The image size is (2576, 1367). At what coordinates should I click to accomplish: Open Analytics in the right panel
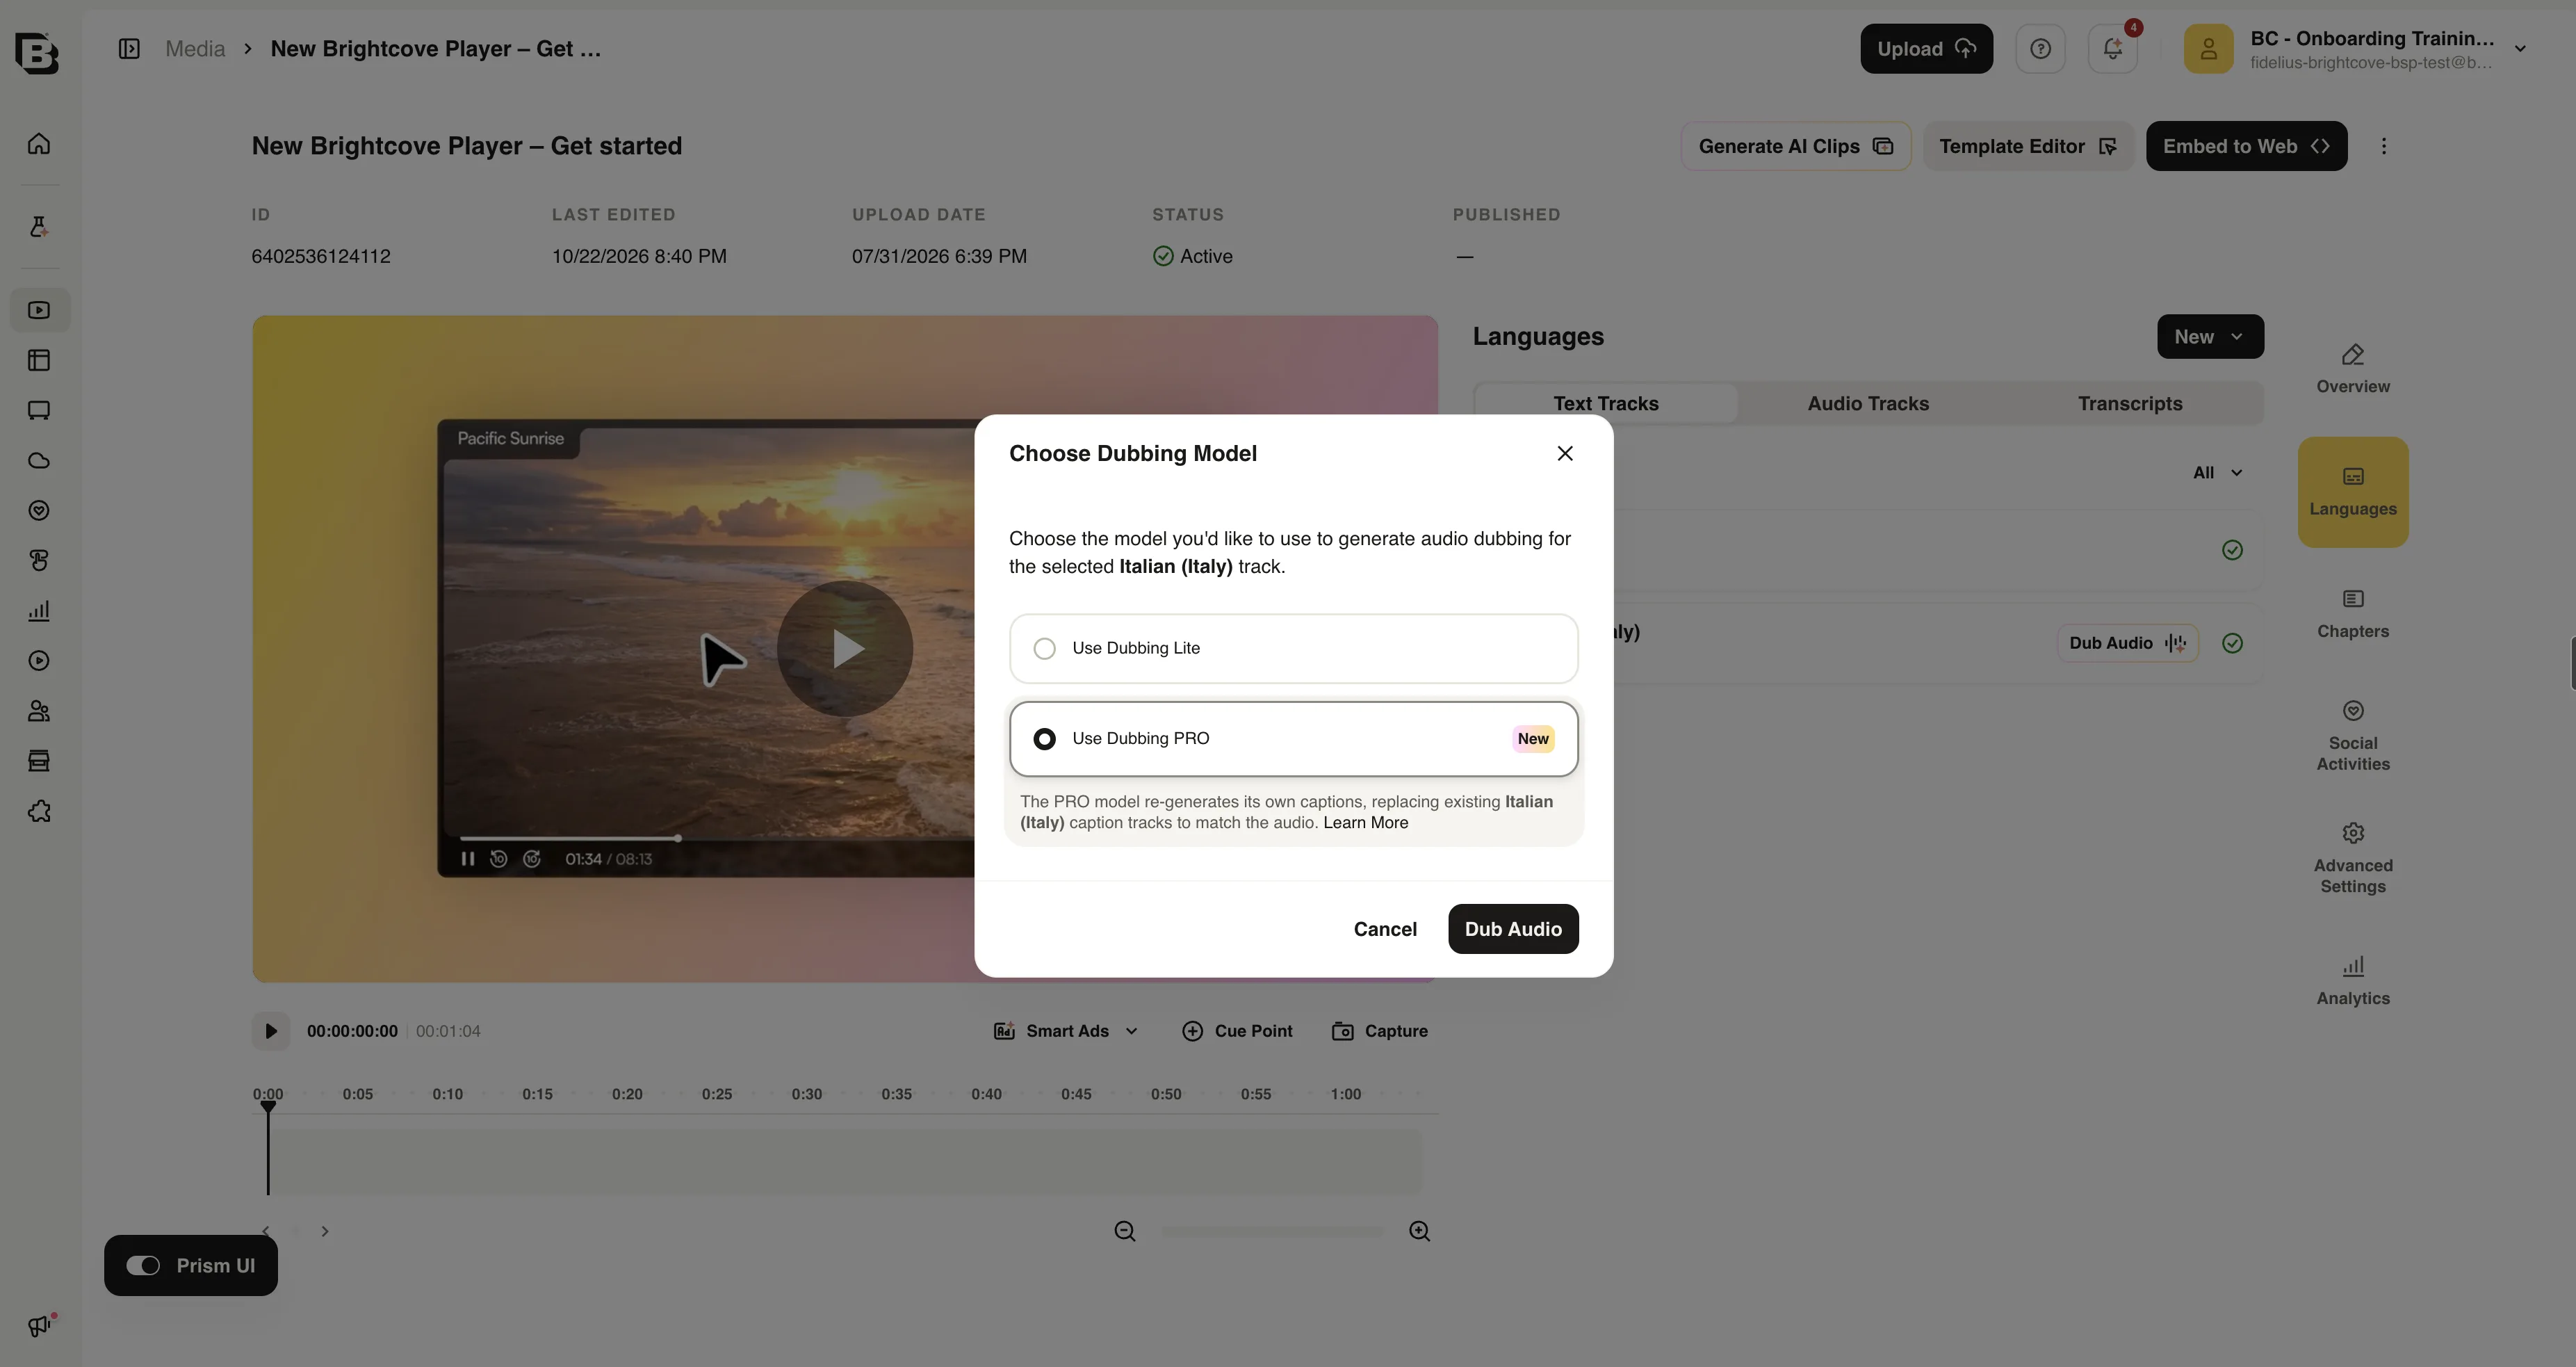(x=2353, y=981)
